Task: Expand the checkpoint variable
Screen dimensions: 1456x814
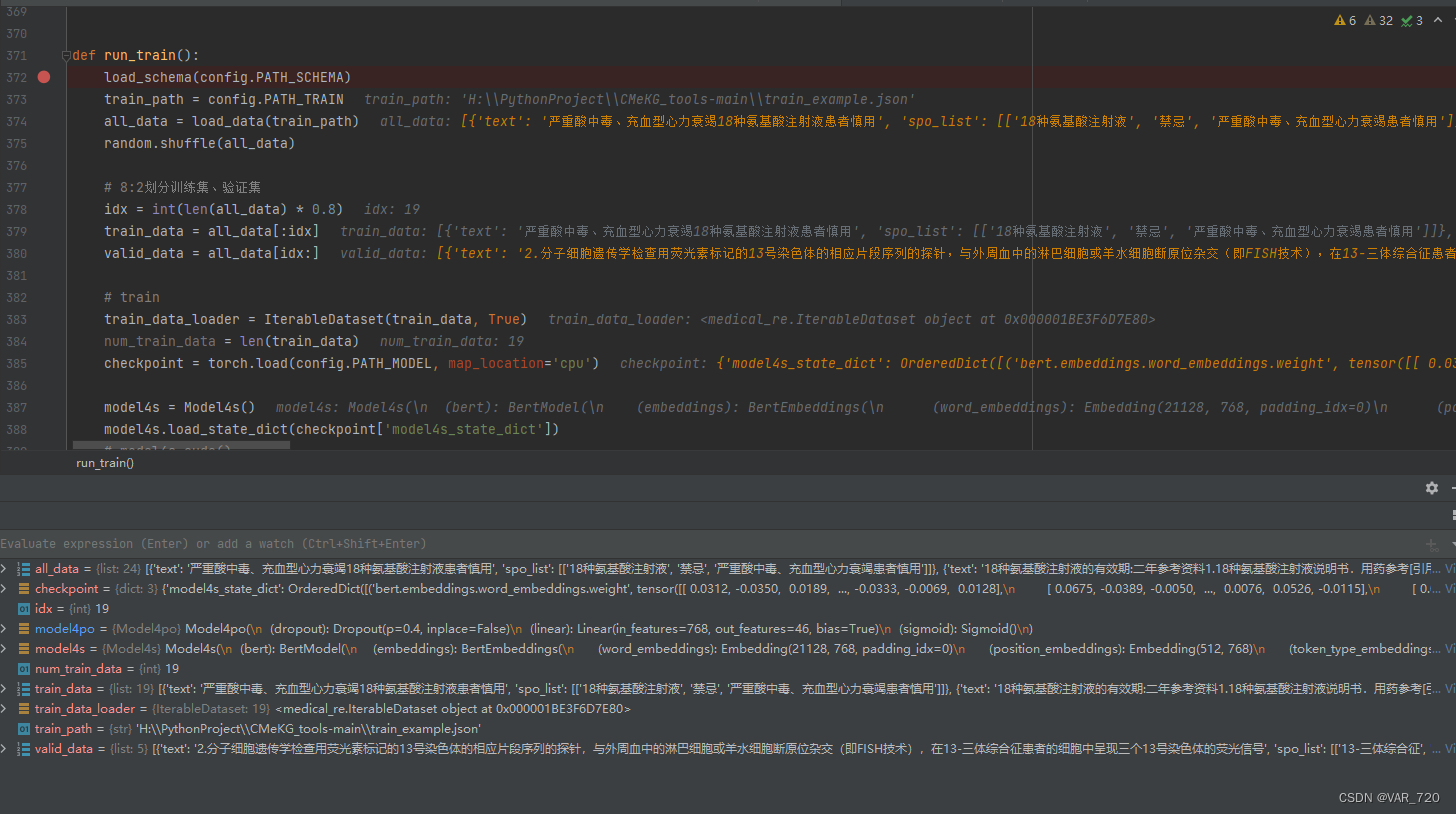Action: coord(5,589)
